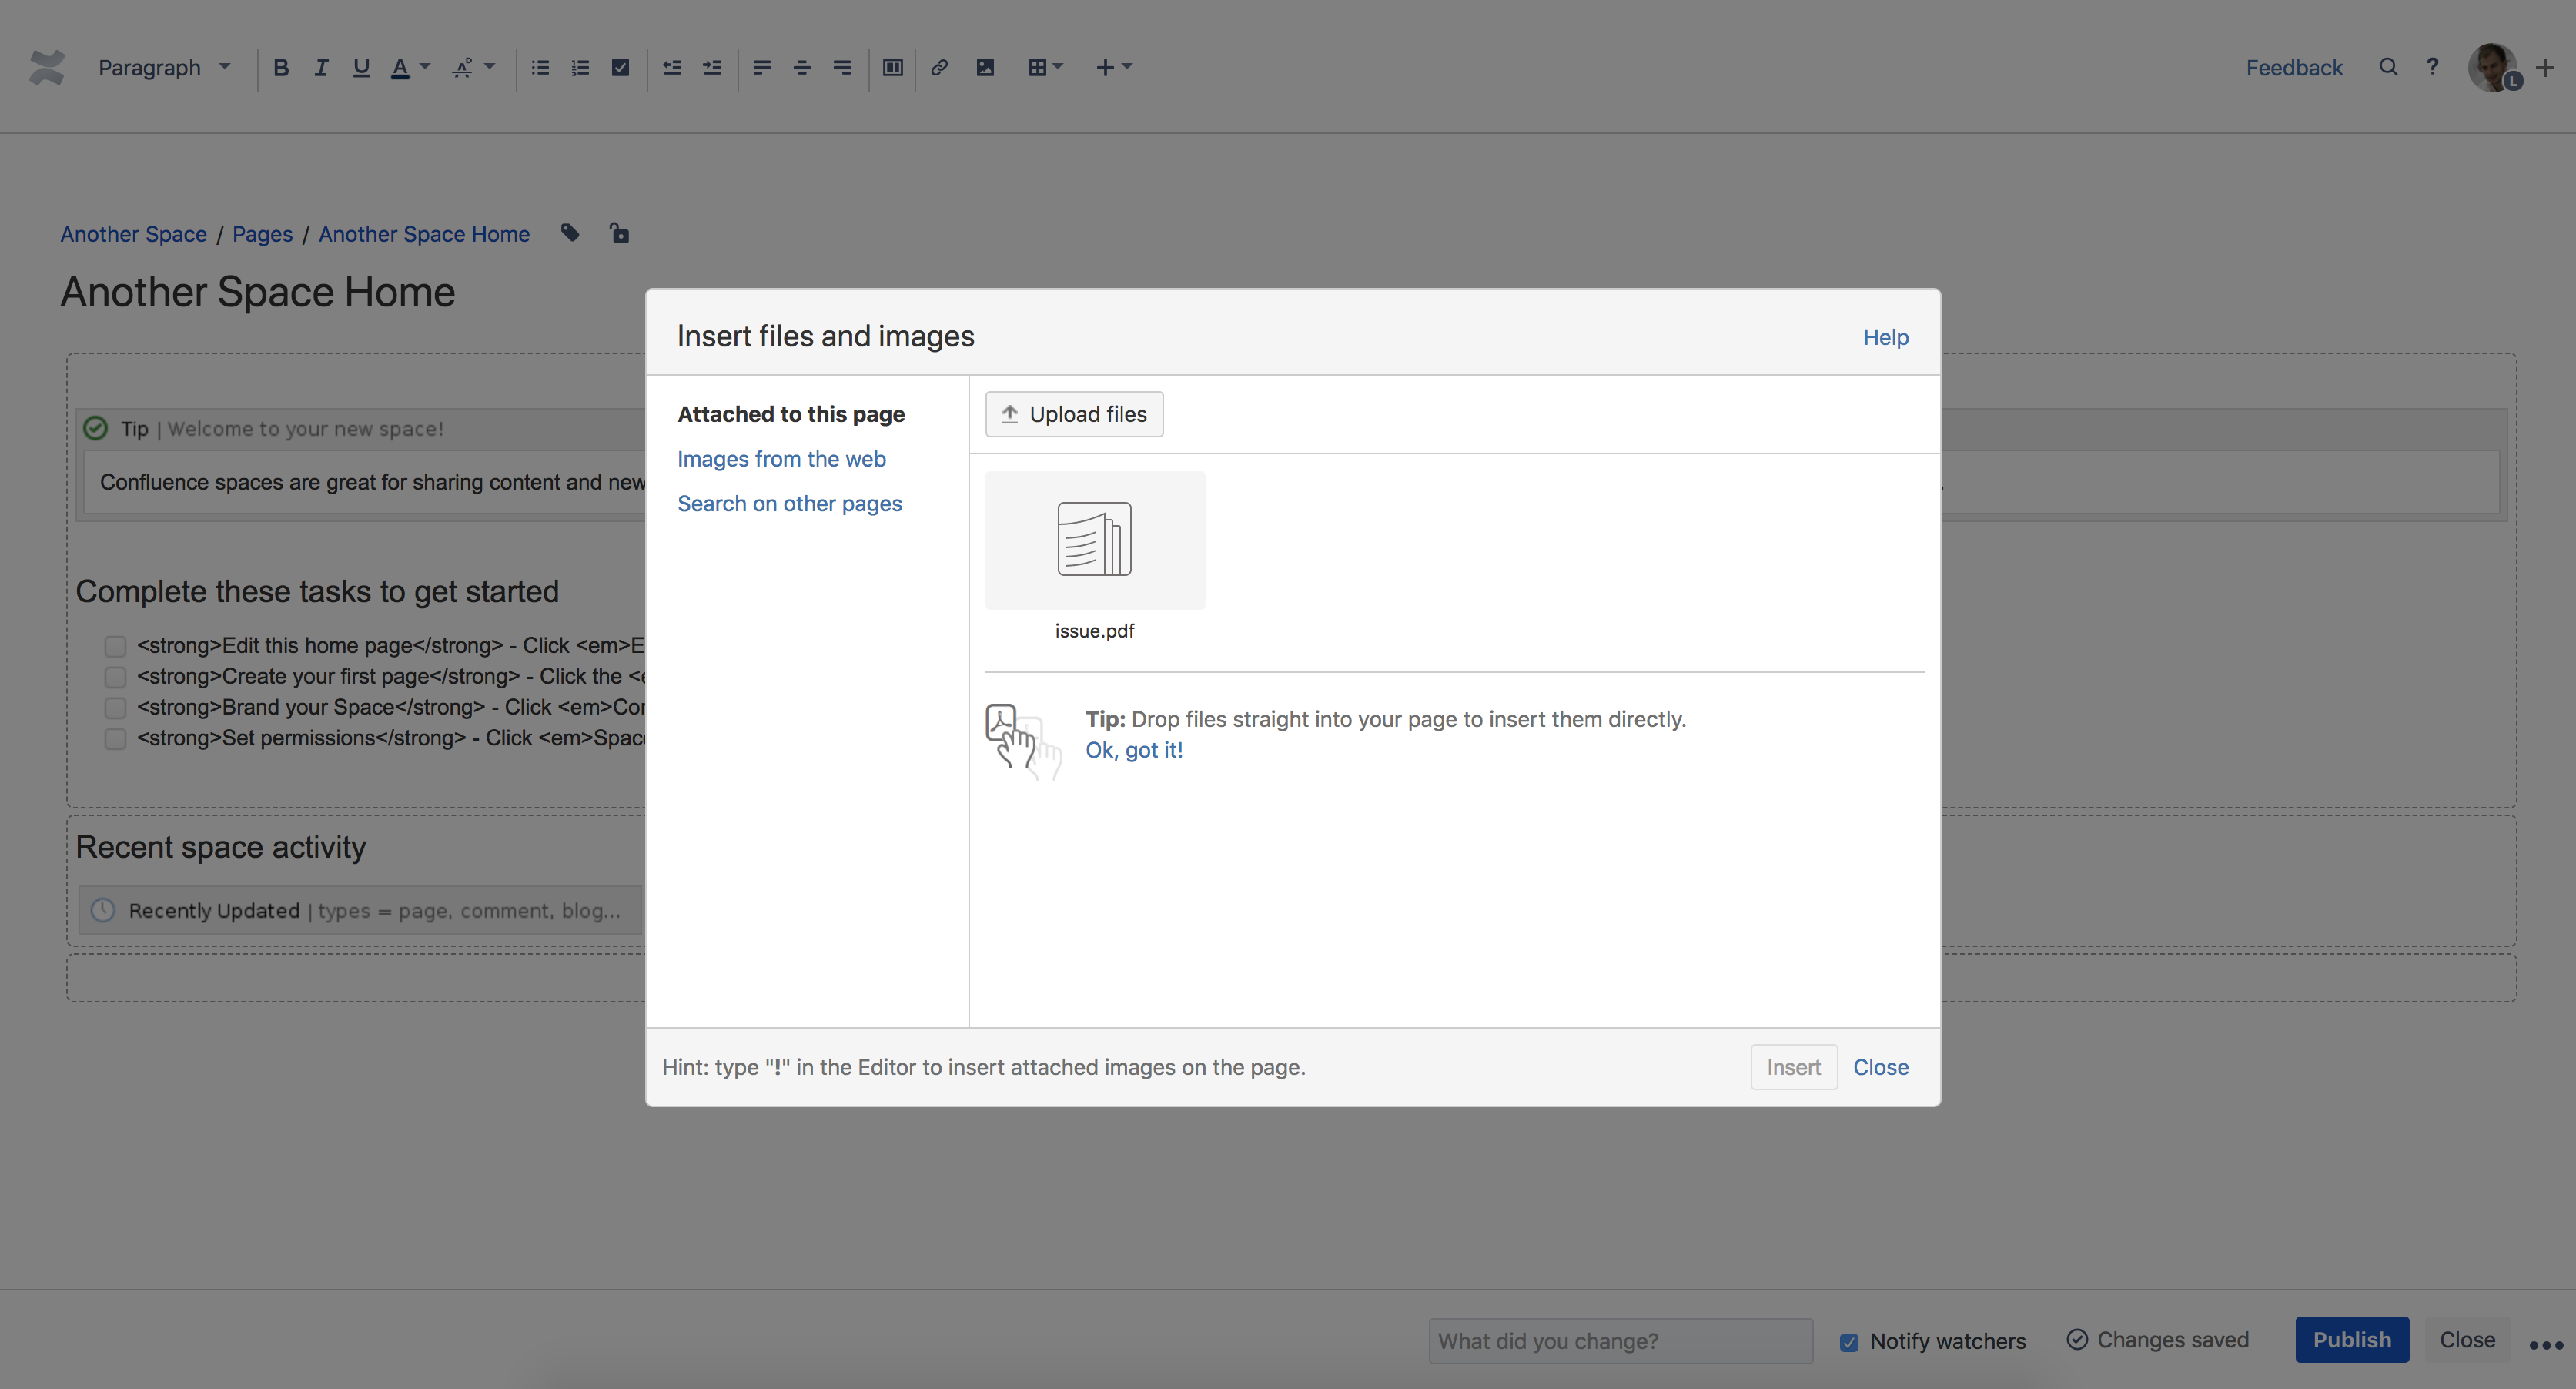Click the insert link icon
This screenshot has width=2576, height=1389.
(x=939, y=67)
